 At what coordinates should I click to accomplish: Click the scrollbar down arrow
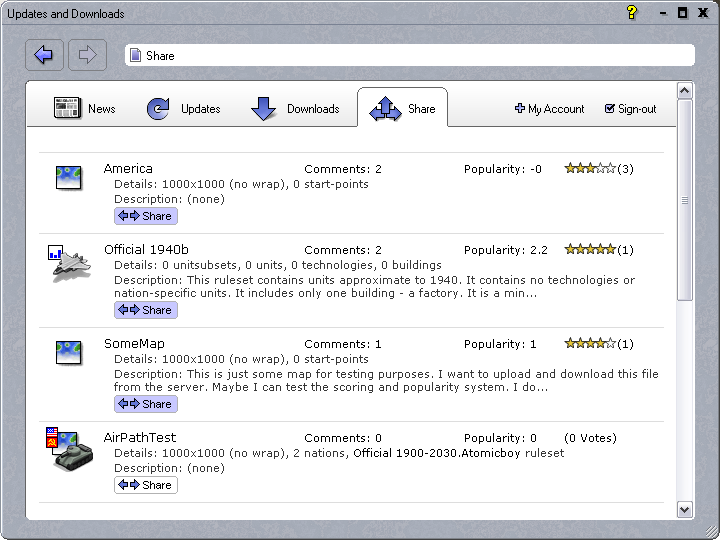[x=685, y=509]
